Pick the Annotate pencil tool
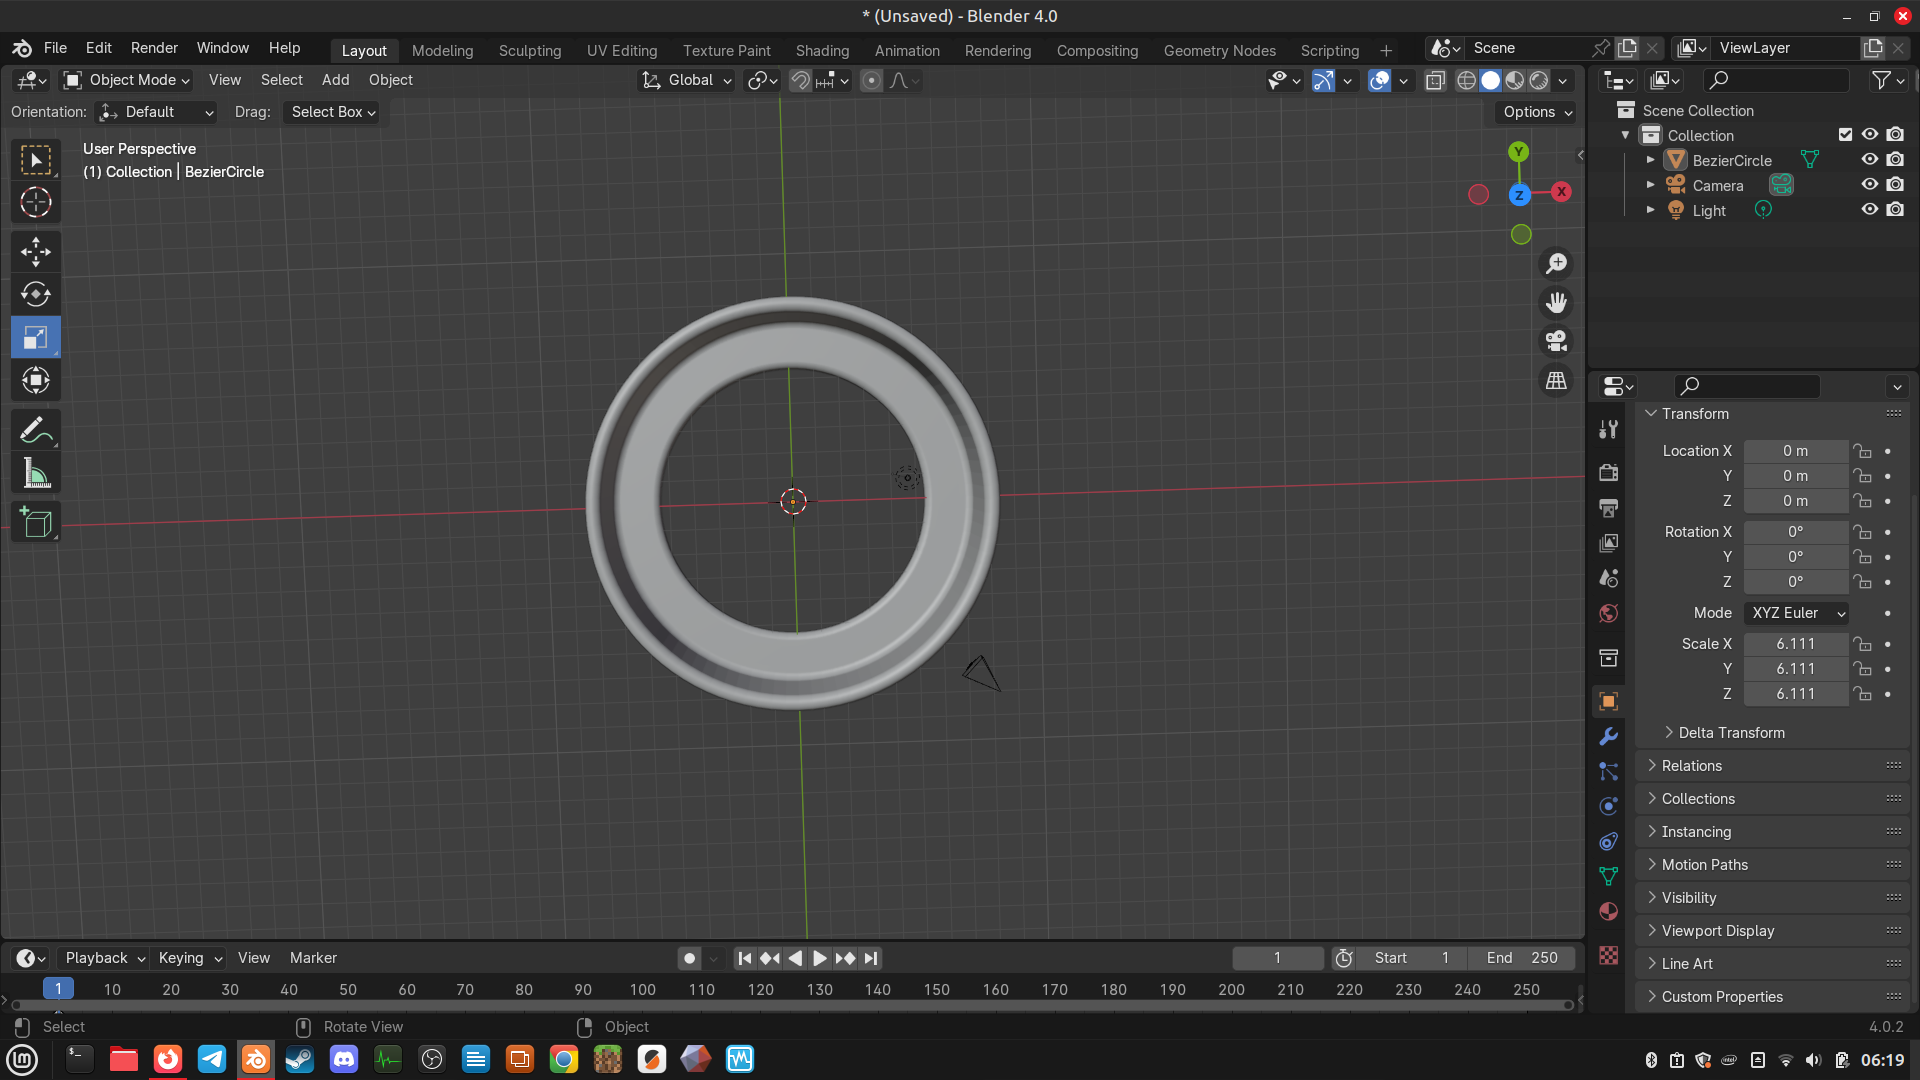The image size is (1920, 1080). tap(36, 431)
